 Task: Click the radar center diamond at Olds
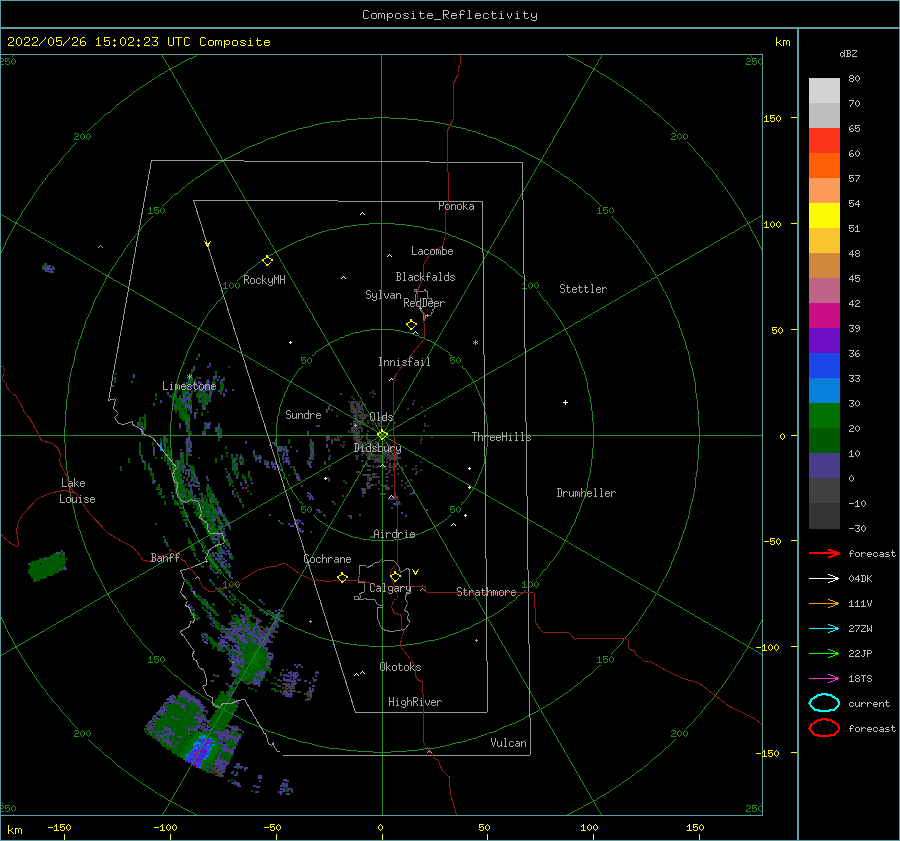point(382,435)
